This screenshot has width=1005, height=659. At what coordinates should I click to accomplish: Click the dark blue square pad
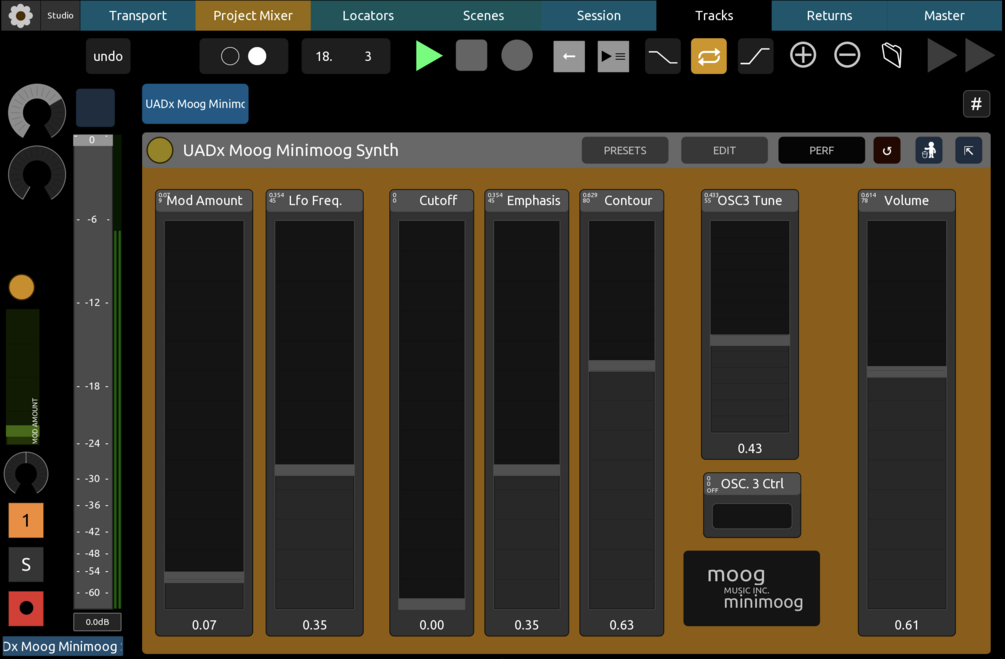pos(96,108)
